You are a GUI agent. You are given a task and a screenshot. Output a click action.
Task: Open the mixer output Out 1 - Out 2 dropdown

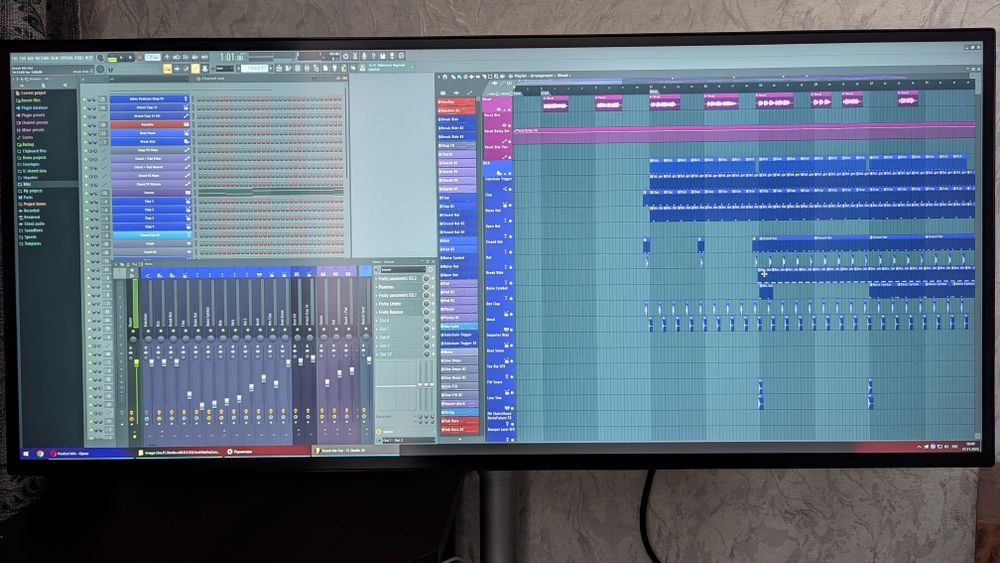click(x=409, y=440)
